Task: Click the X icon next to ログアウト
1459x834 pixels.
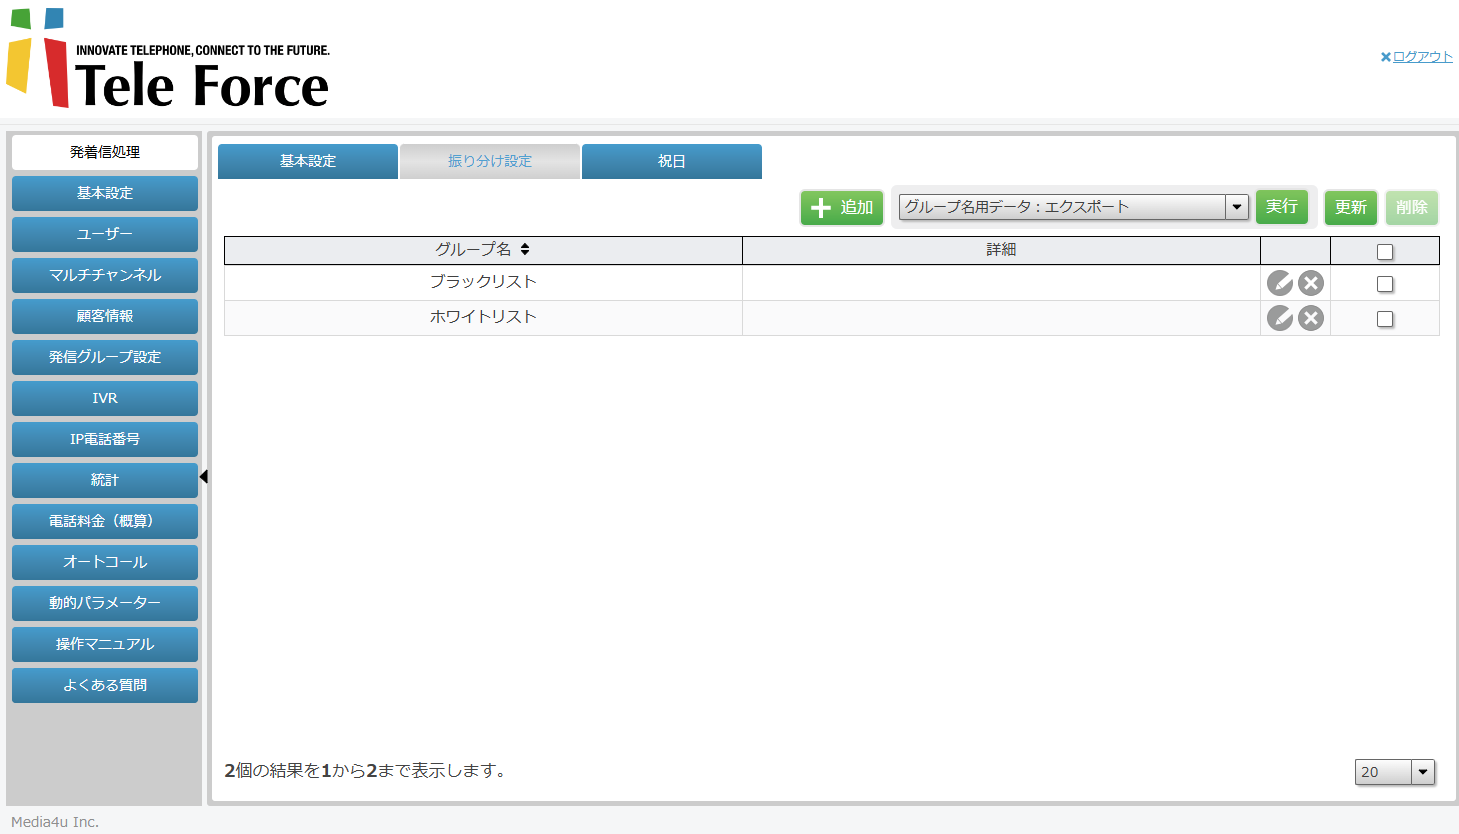Action: [1385, 56]
